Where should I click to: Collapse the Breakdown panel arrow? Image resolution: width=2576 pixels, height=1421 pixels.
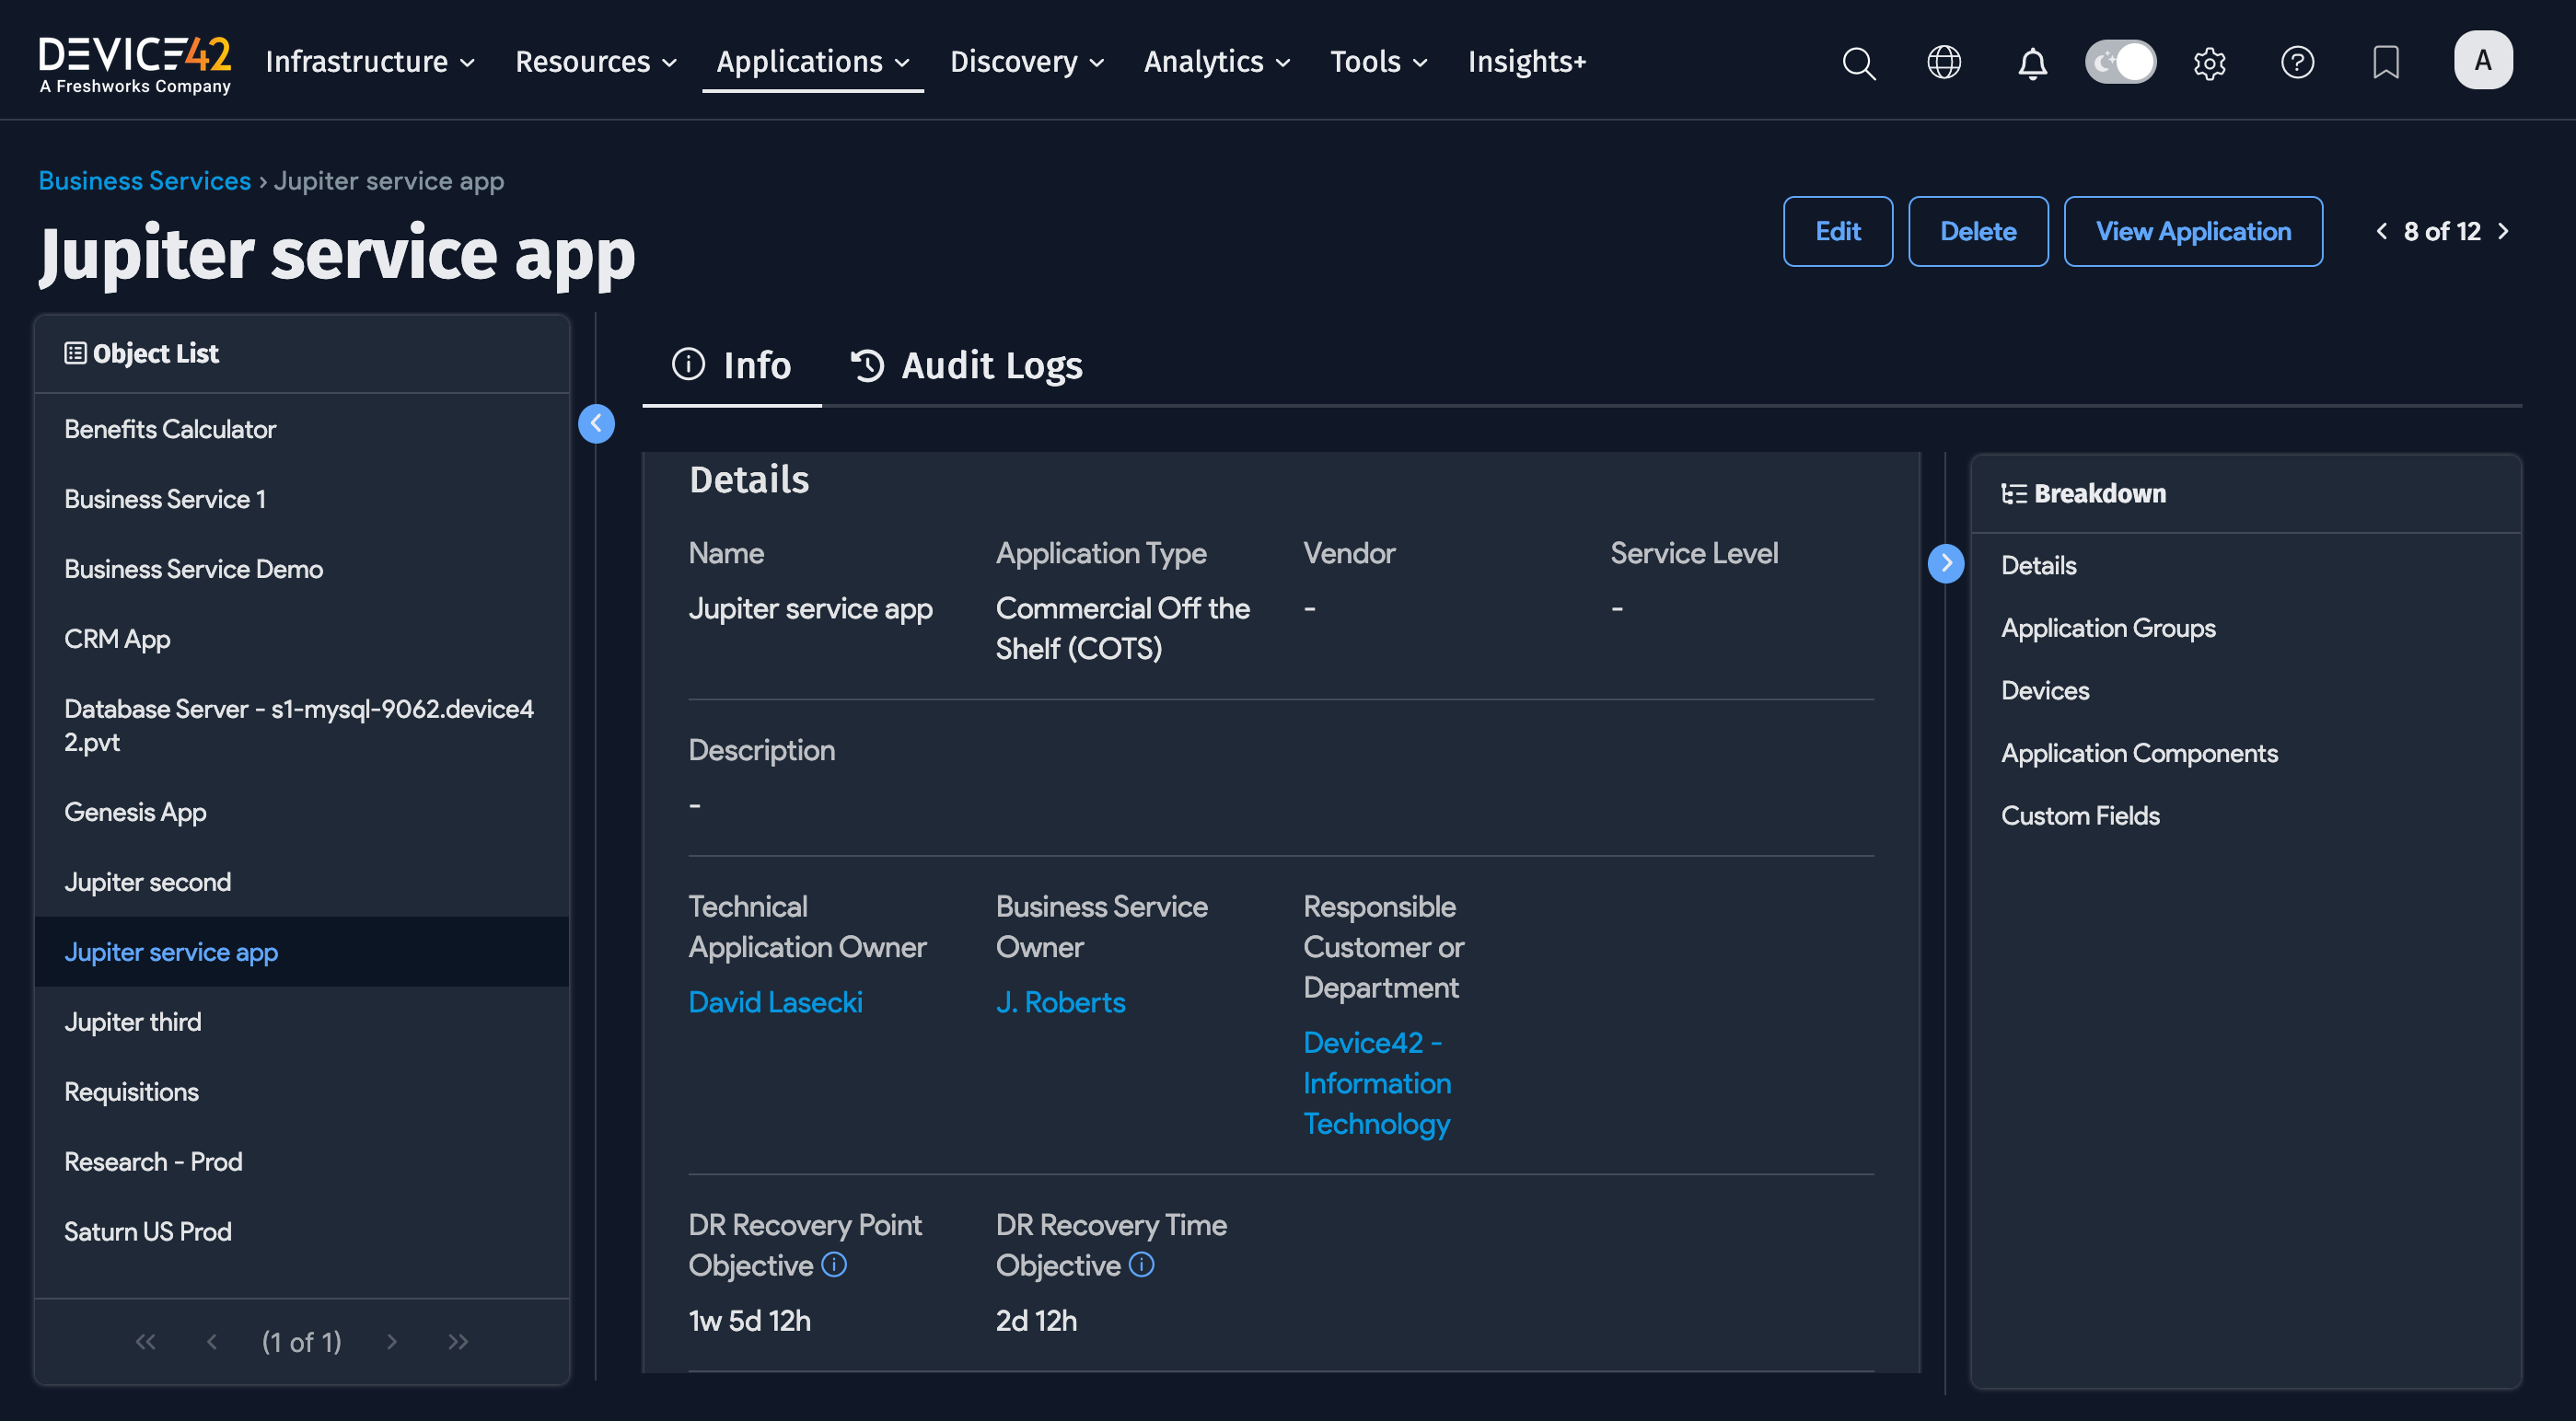pos(1945,563)
